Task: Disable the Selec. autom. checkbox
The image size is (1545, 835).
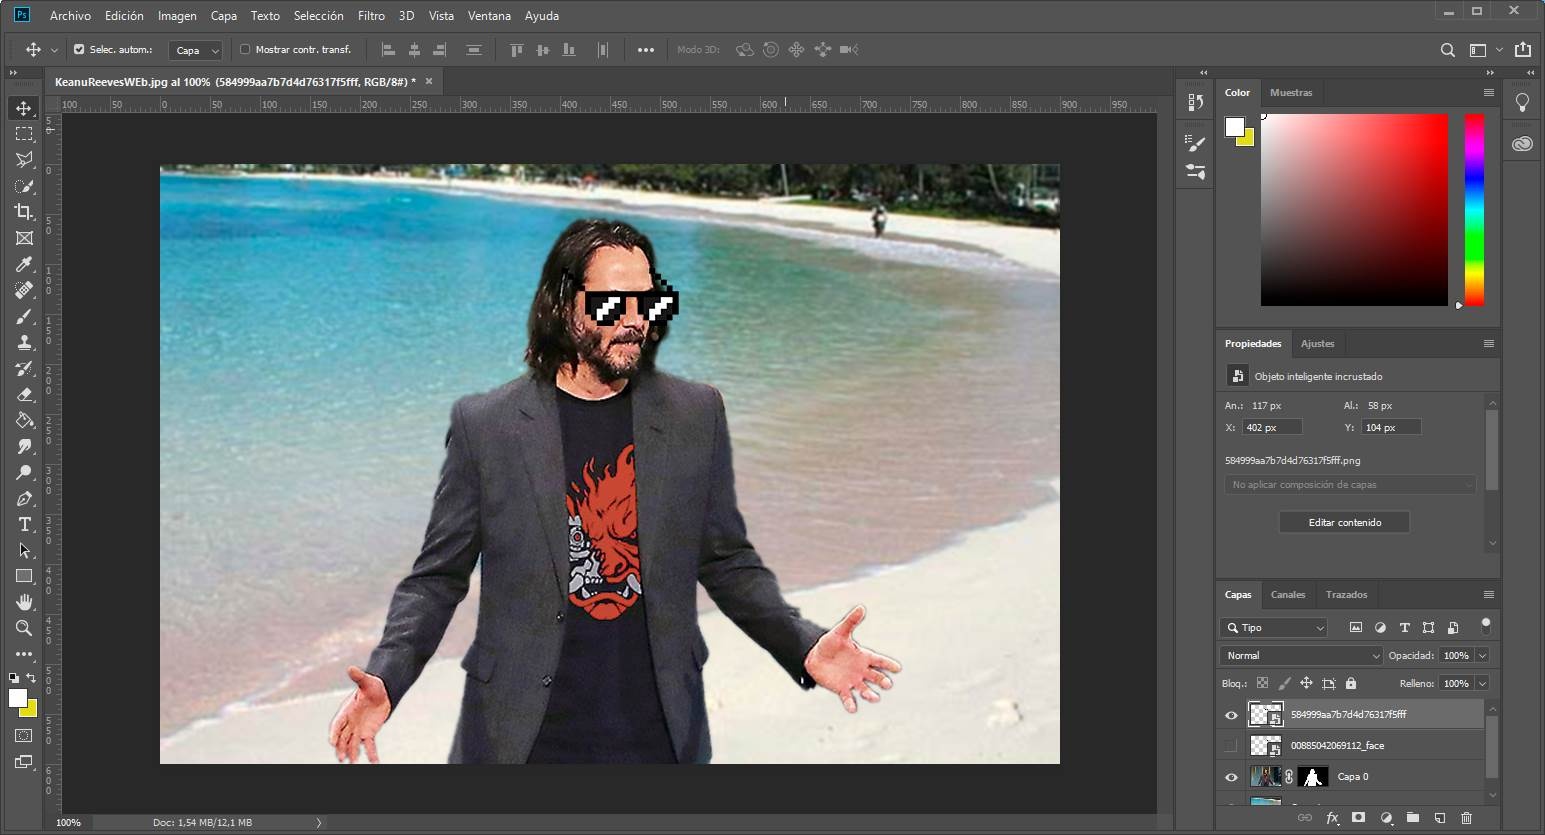Action: coord(80,49)
